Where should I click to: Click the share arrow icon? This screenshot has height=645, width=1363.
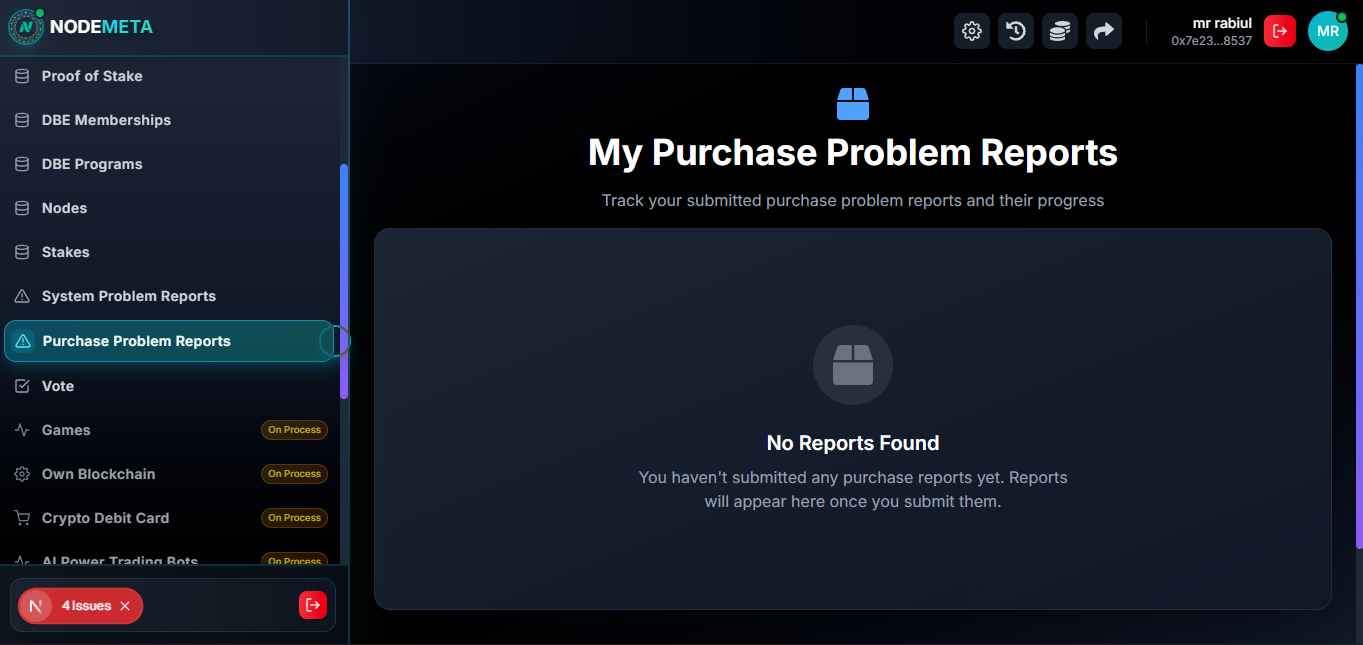point(1103,31)
